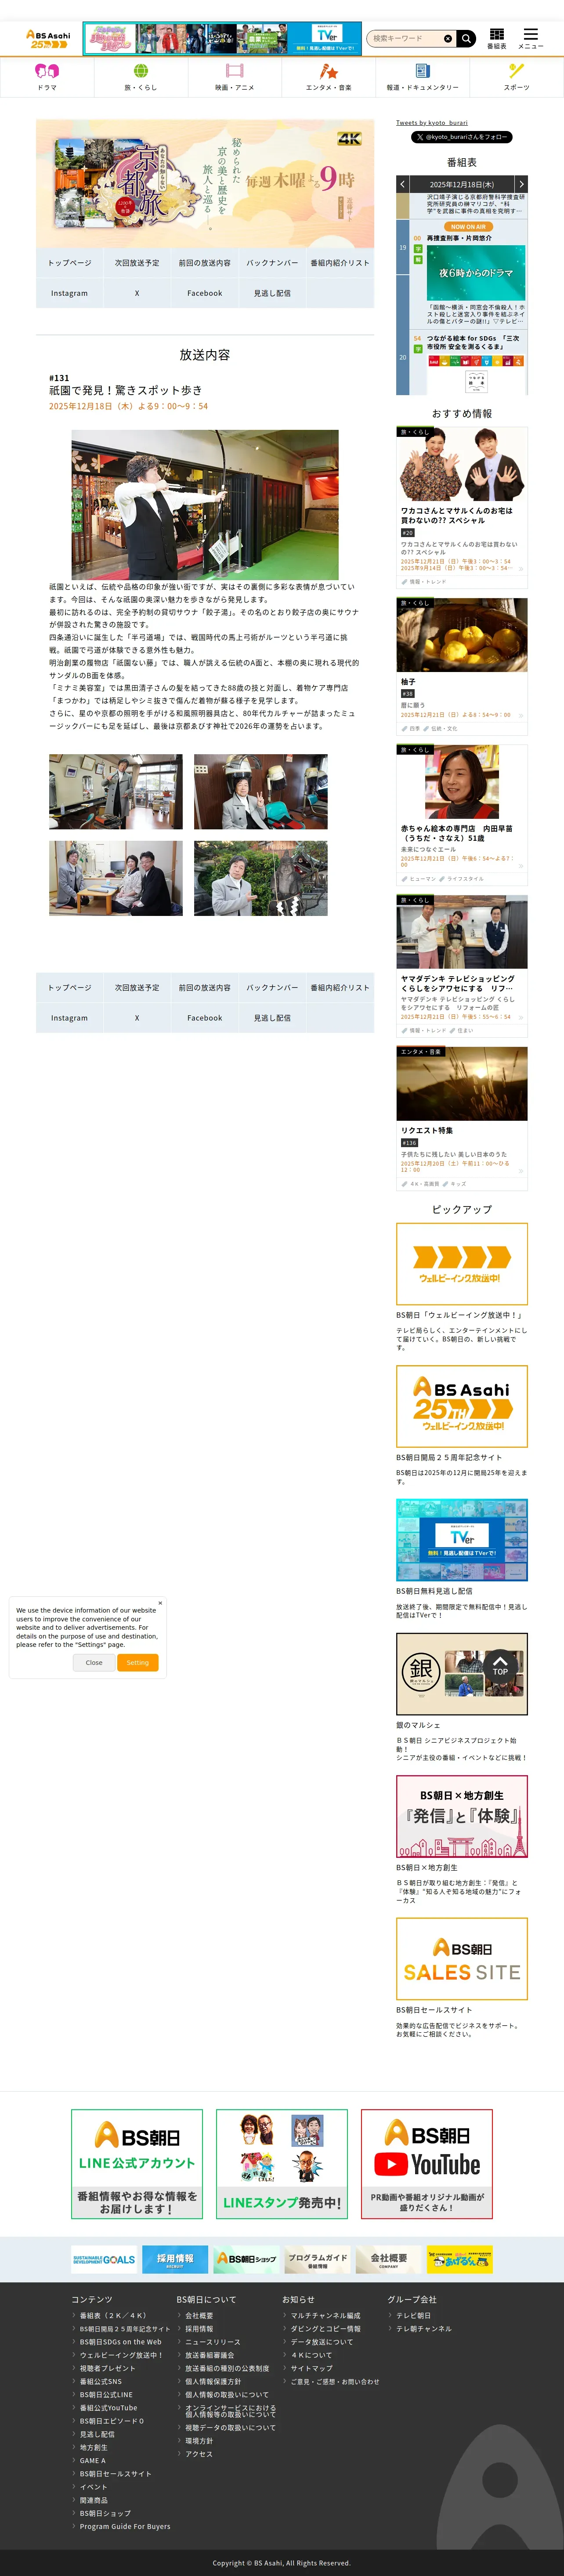Click BS朝日無料見逃し配信 pickup title
This screenshot has height=2576, width=564.
click(x=434, y=1591)
